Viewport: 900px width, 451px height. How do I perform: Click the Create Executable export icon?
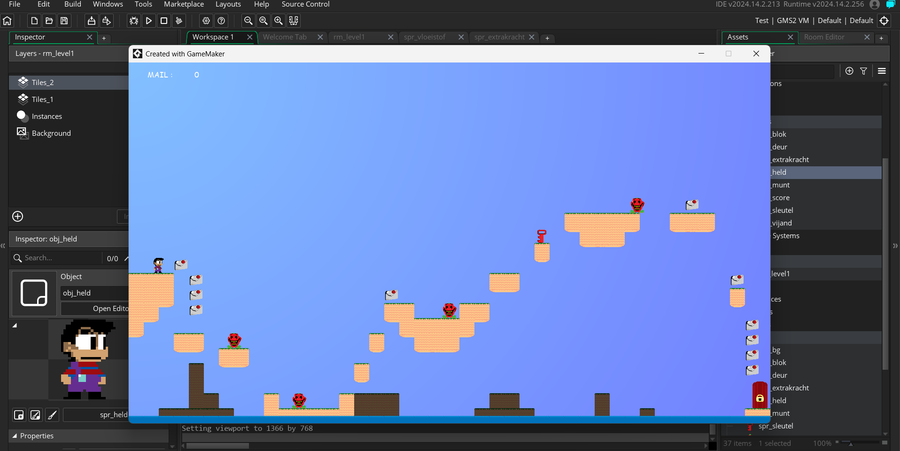pyautogui.click(x=91, y=21)
